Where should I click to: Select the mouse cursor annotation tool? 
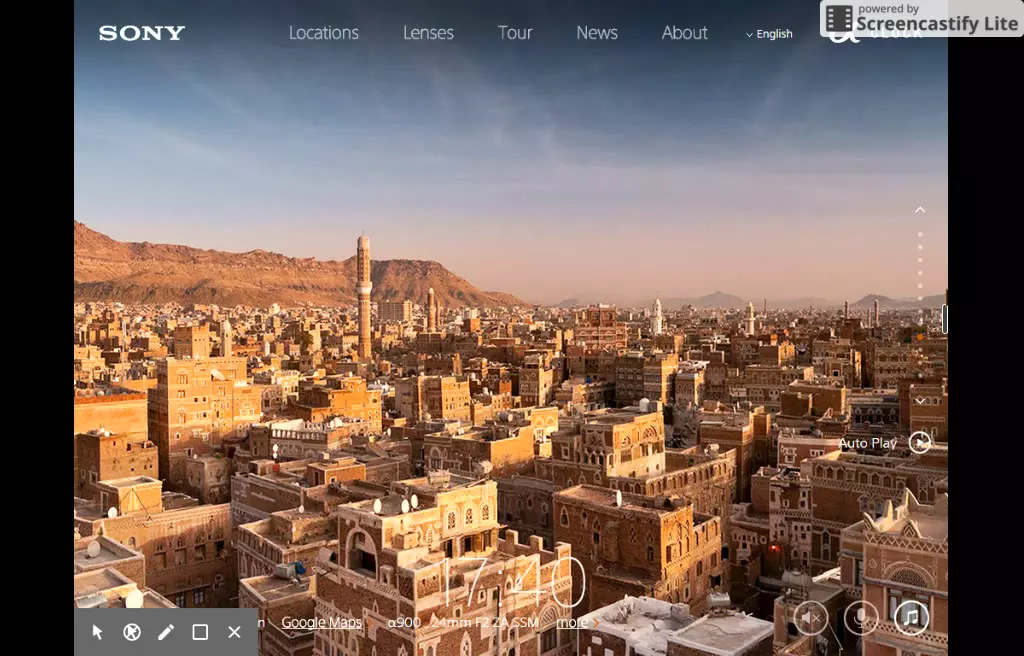(97, 632)
